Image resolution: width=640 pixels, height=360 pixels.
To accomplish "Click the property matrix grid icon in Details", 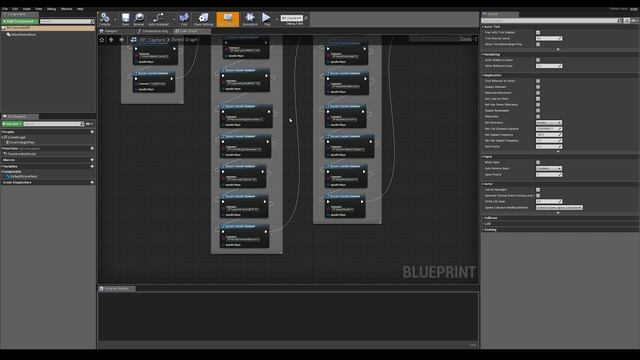I will point(627,20).
